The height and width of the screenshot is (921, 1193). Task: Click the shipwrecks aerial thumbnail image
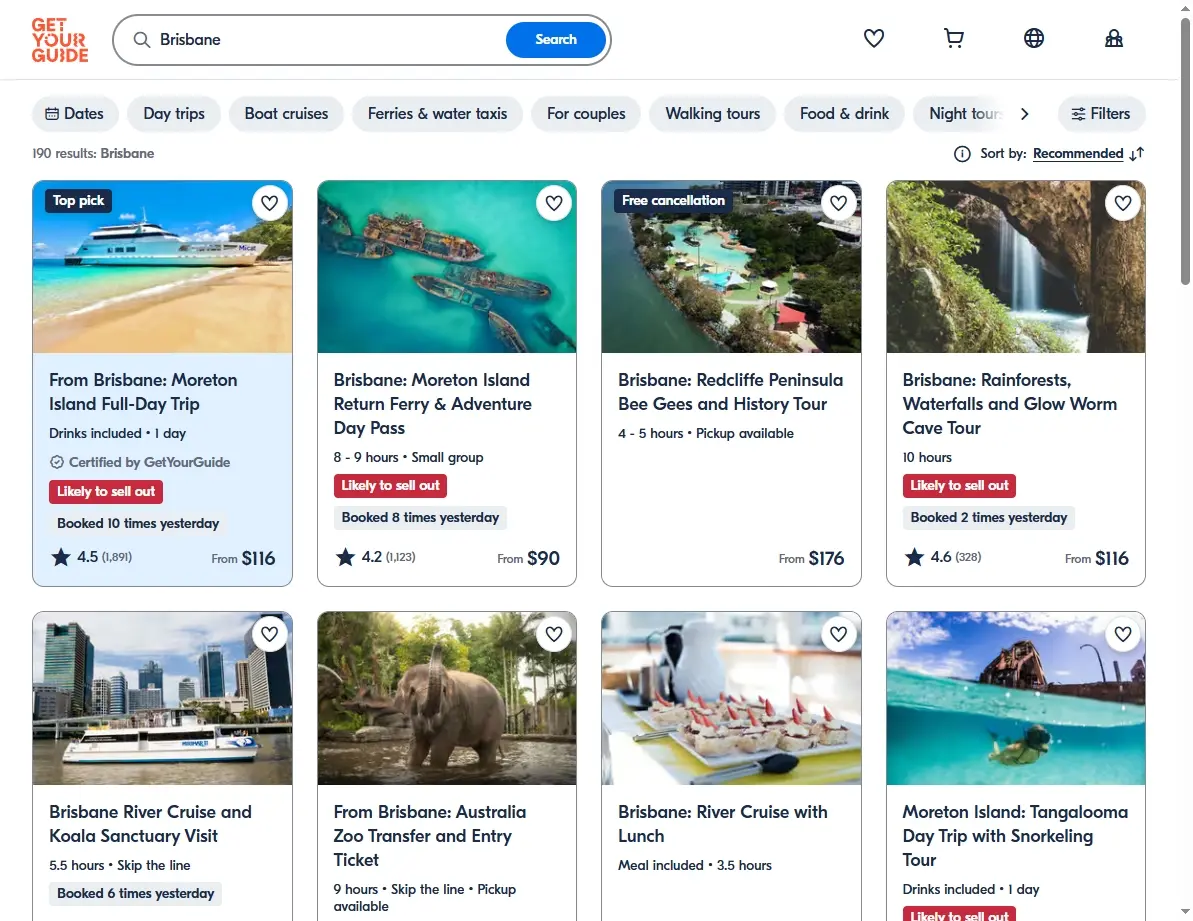tap(447, 267)
